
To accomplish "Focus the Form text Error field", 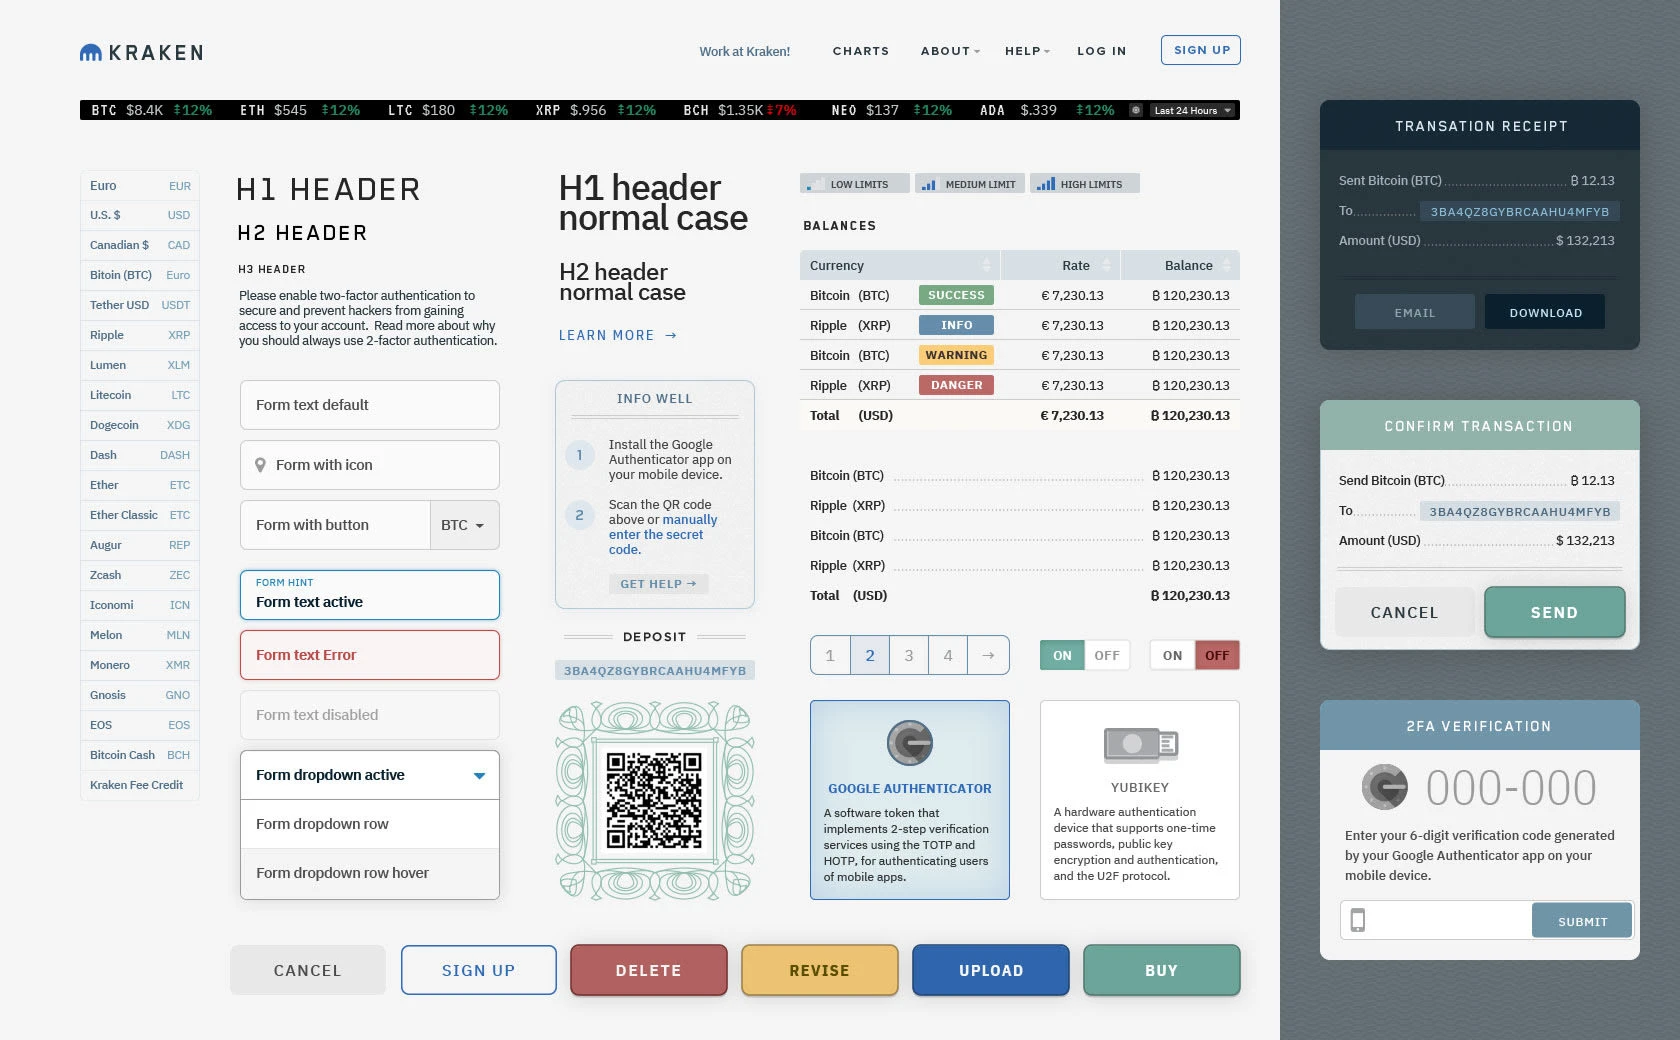I will pyautogui.click(x=370, y=655).
